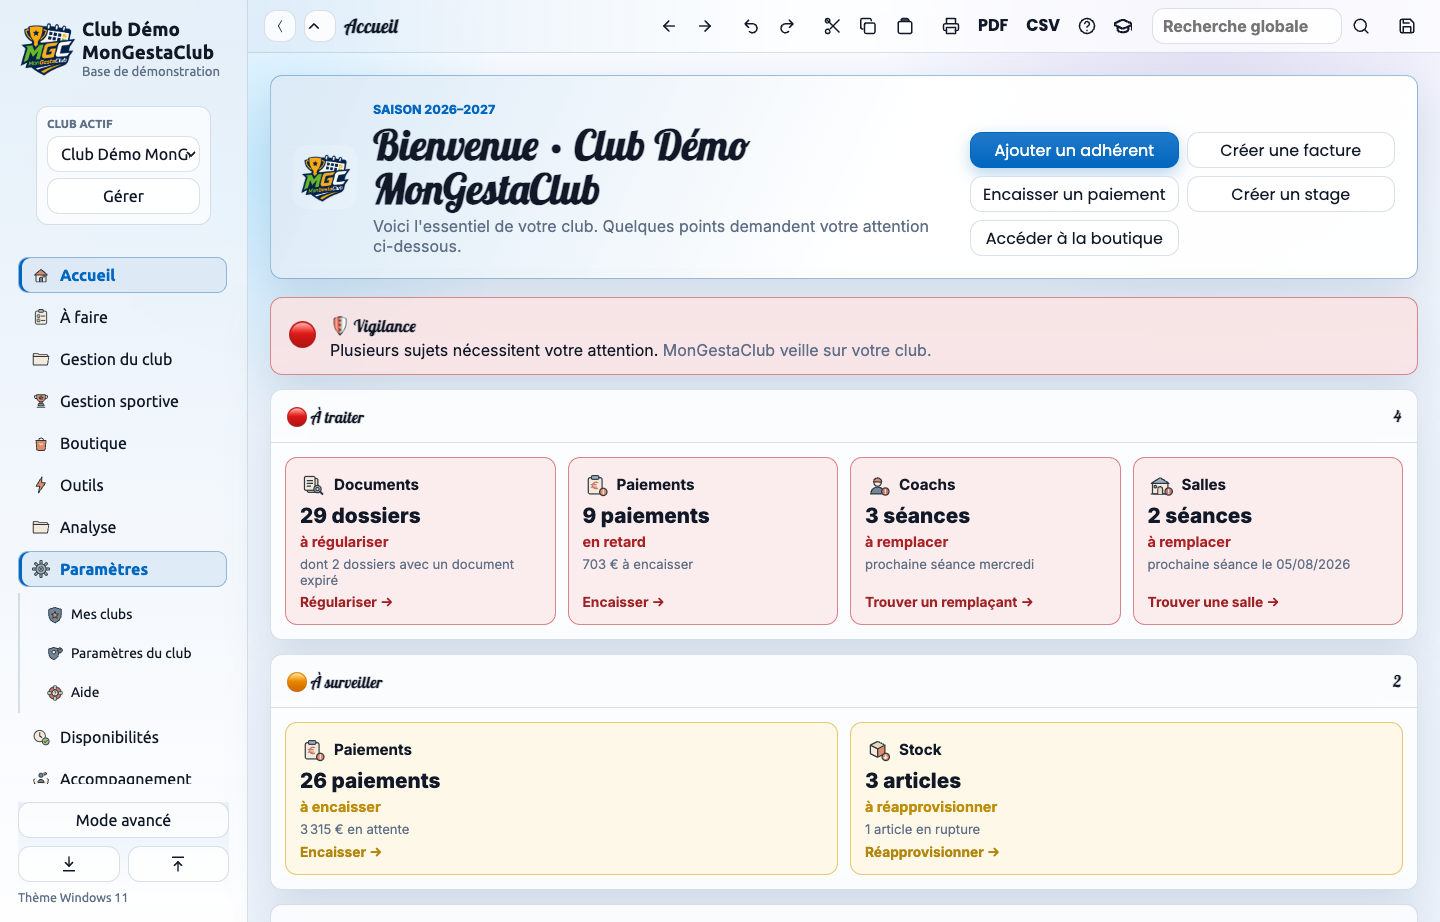
Task: Open Gestion du club menu
Action: coord(123,359)
